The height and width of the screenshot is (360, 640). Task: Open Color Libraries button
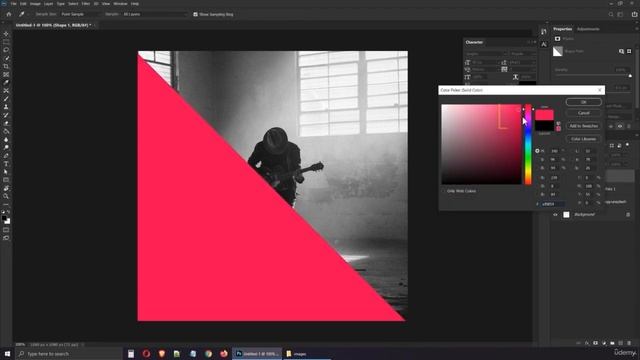pos(584,139)
